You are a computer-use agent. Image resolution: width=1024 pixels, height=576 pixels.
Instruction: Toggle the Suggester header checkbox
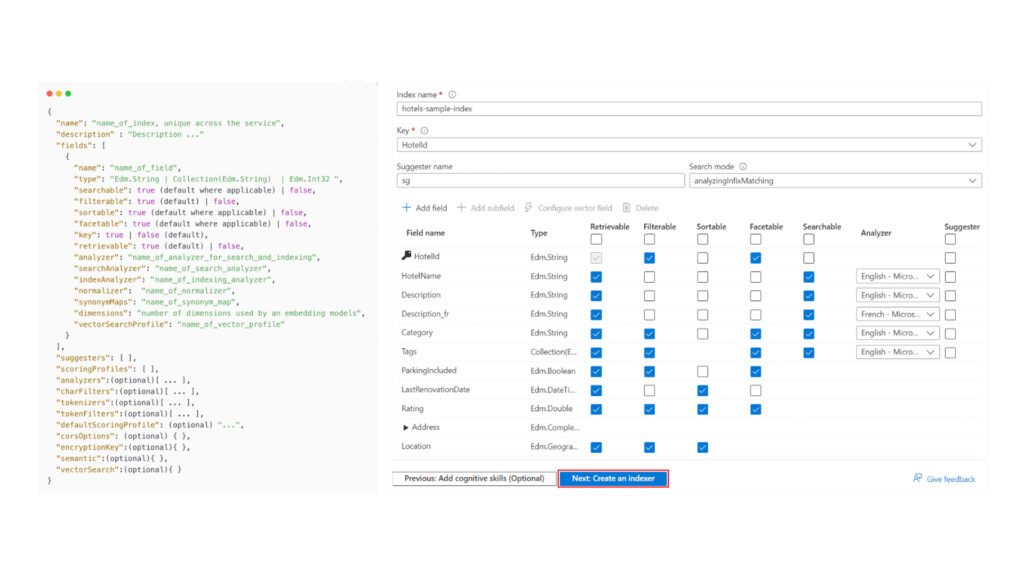coord(950,240)
